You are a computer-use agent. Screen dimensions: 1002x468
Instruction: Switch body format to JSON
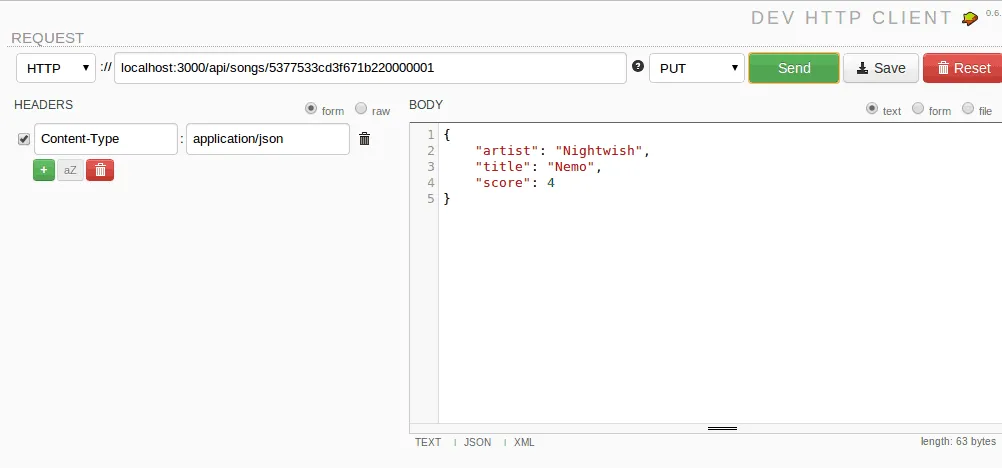click(x=477, y=442)
